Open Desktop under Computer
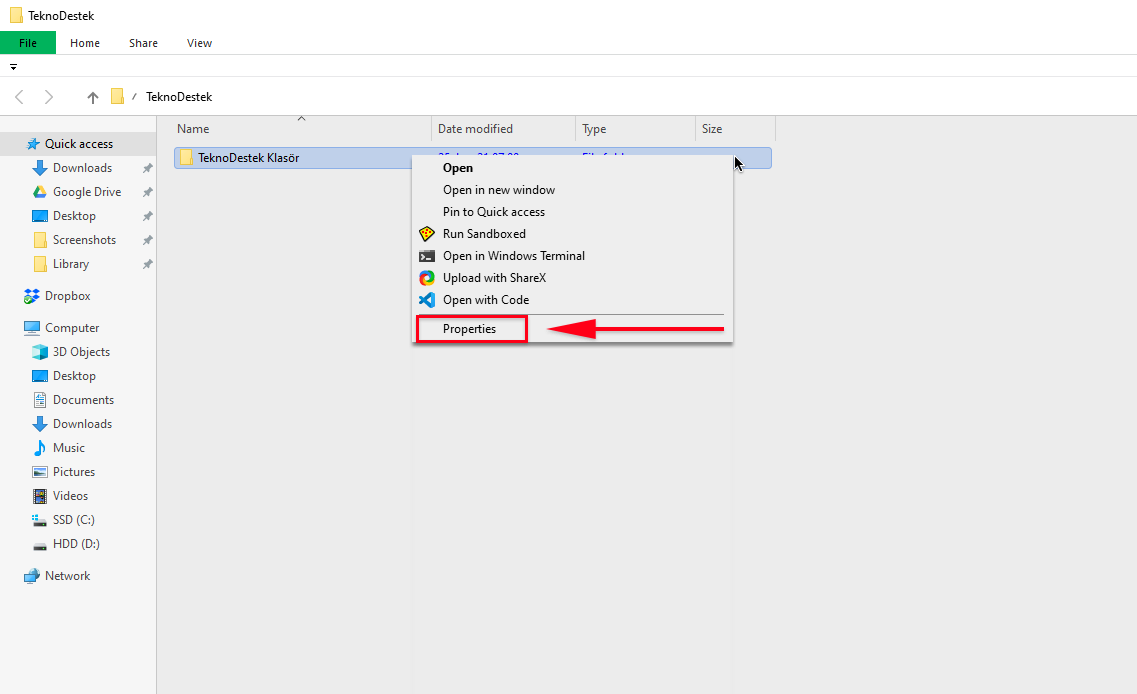The width and height of the screenshot is (1137, 694). 74,376
